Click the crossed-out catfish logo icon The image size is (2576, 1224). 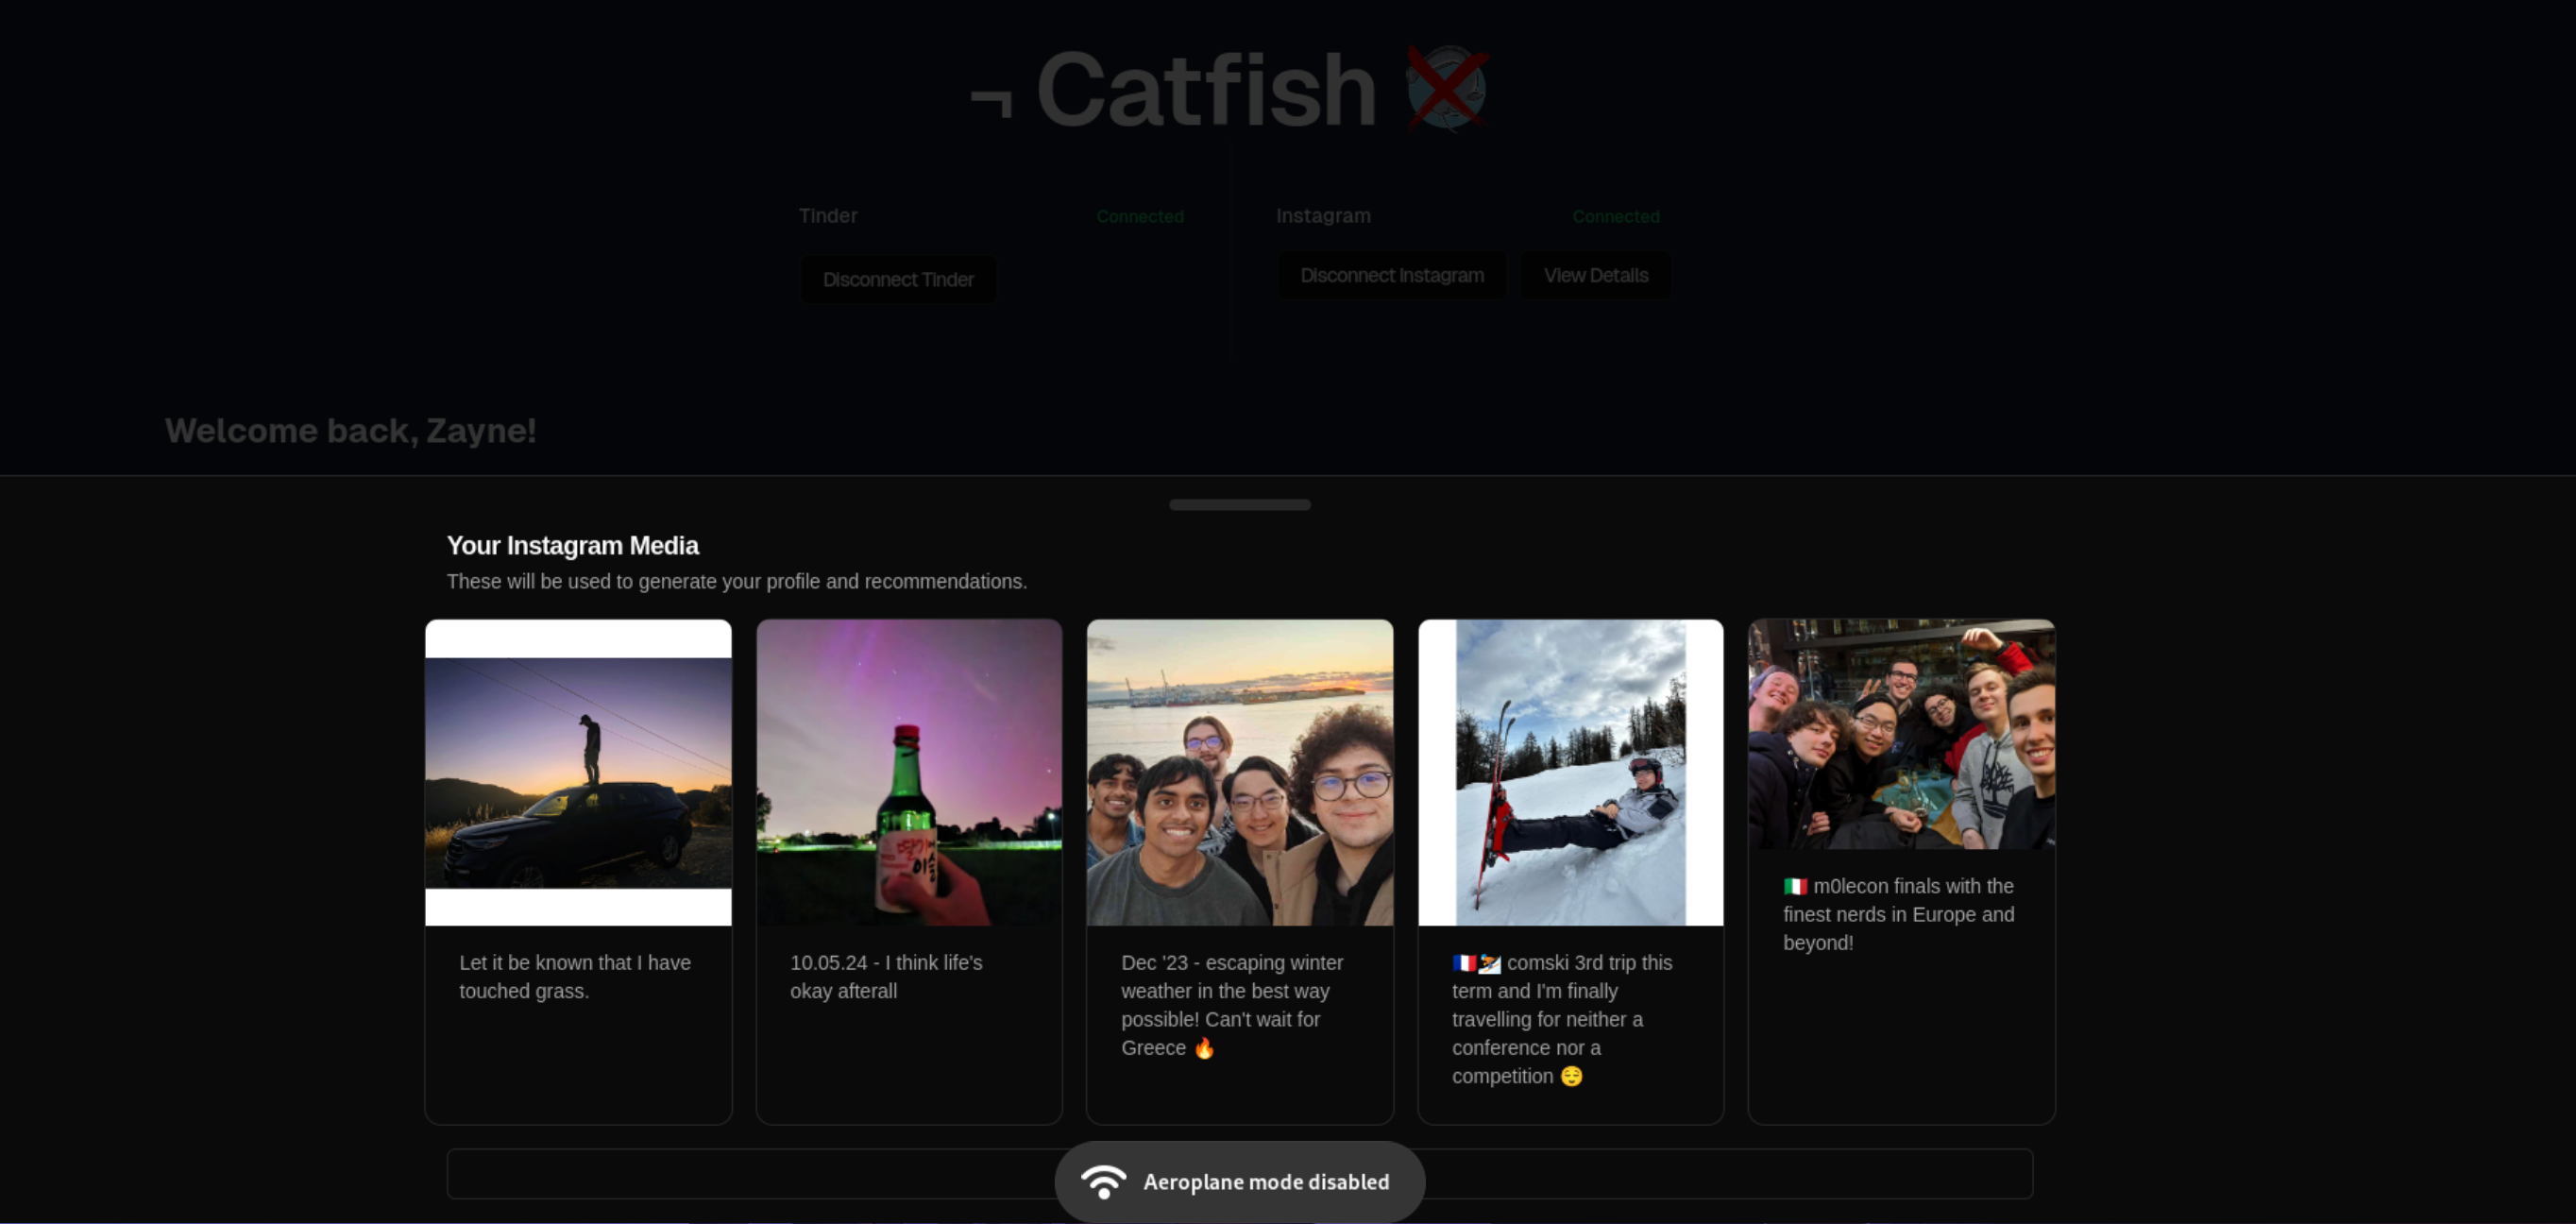tap(1446, 88)
